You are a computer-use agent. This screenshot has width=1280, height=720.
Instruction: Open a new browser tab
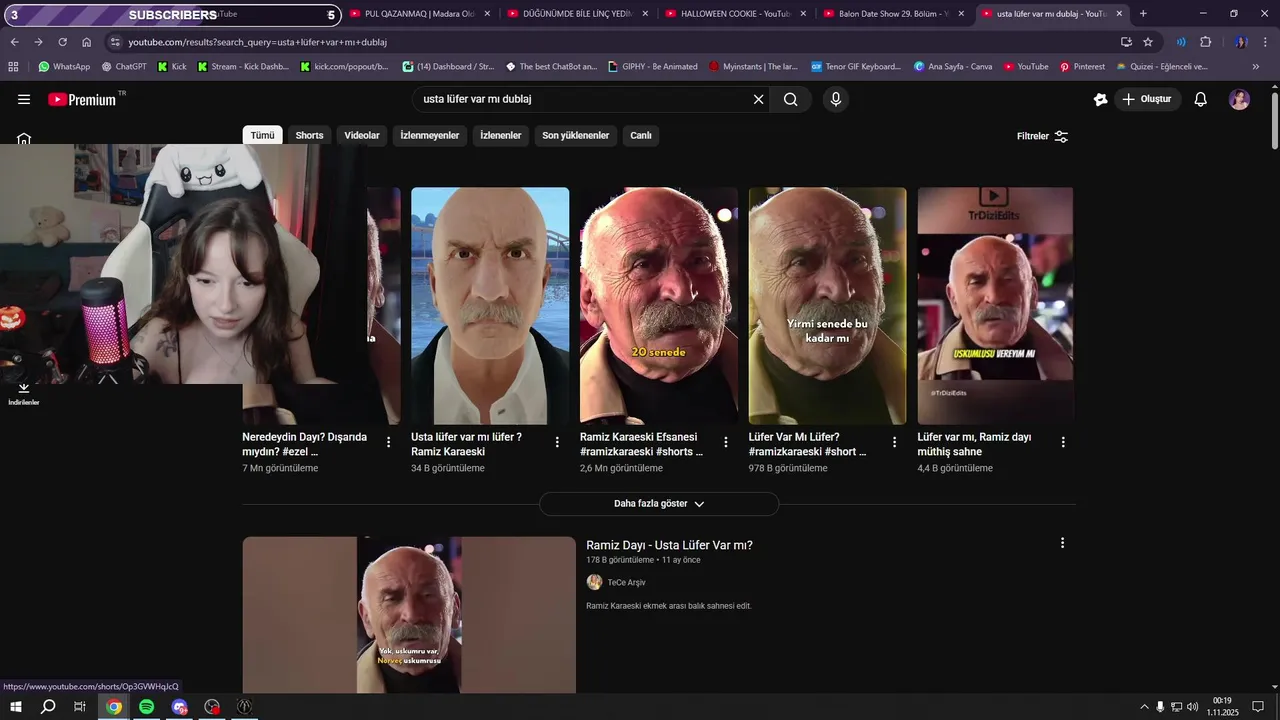pos(1143,14)
